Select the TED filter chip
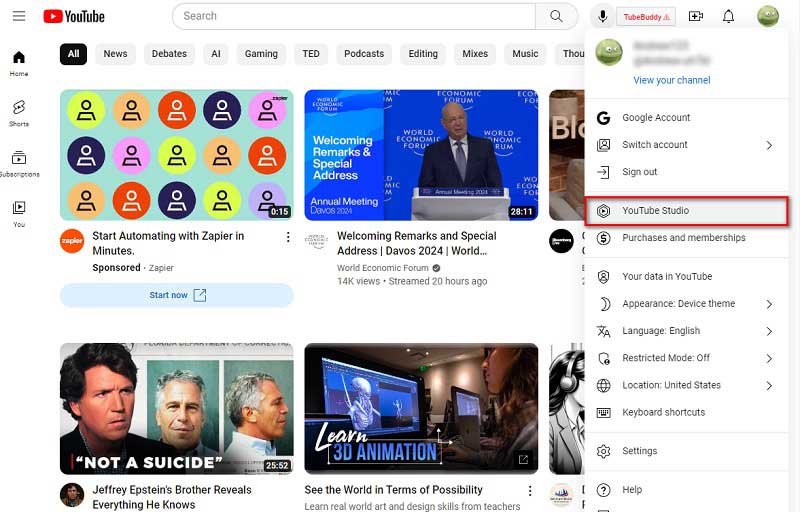 311,54
